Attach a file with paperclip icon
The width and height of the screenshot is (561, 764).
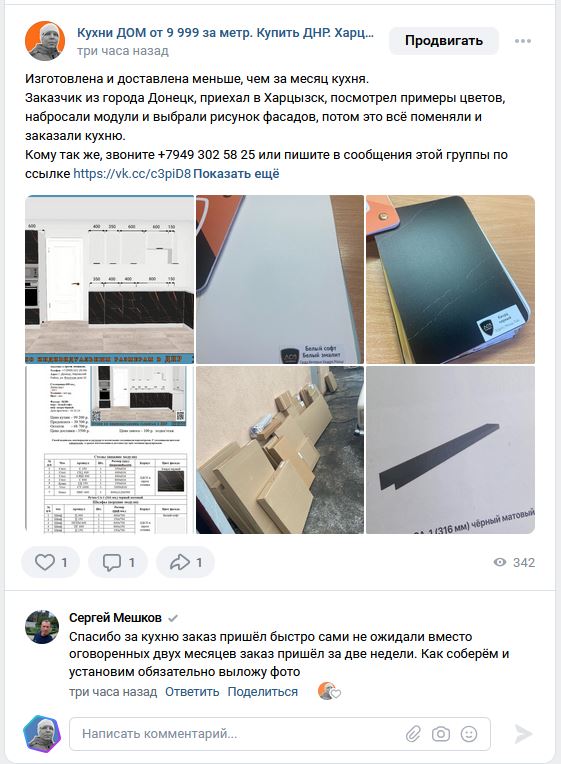click(413, 734)
